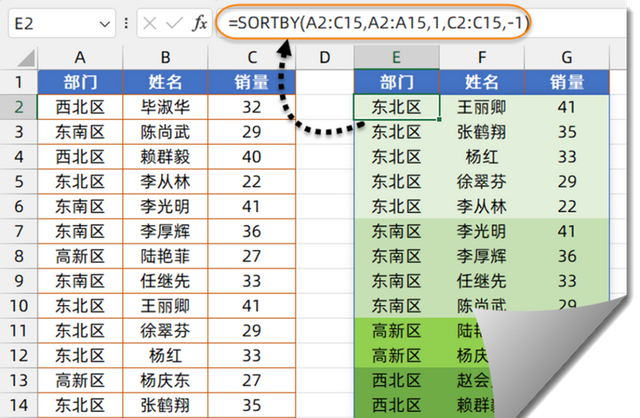Select column G header
The width and height of the screenshot is (640, 418).
[x=567, y=58]
